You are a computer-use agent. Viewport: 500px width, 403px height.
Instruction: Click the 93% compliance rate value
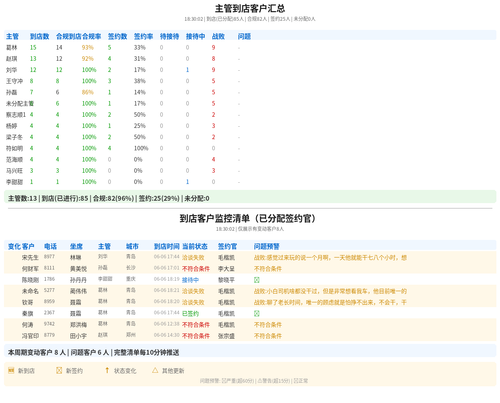(x=88, y=48)
